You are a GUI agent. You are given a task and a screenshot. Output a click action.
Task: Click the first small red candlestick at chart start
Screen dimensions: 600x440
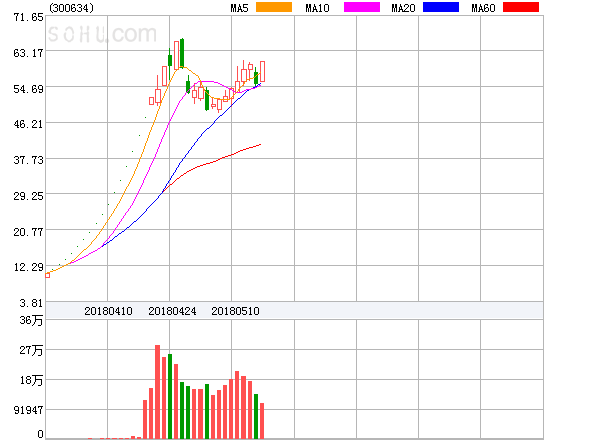point(47,275)
